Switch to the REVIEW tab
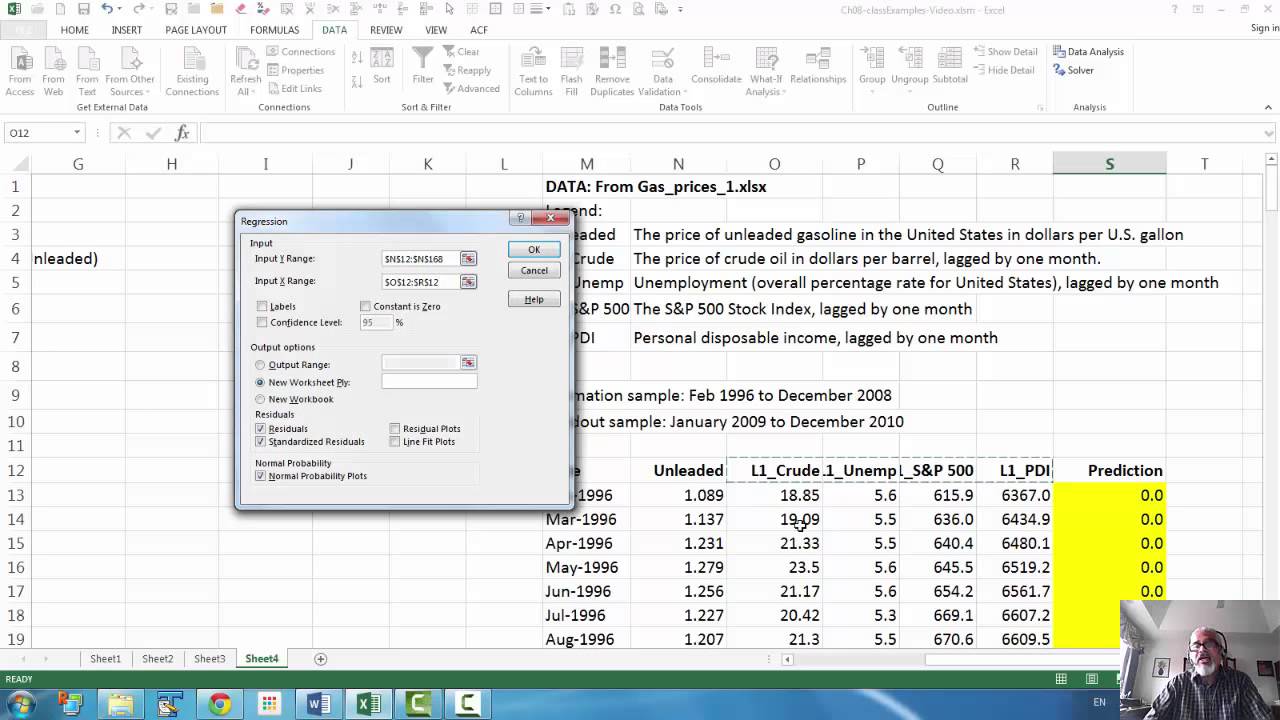 pyautogui.click(x=386, y=30)
